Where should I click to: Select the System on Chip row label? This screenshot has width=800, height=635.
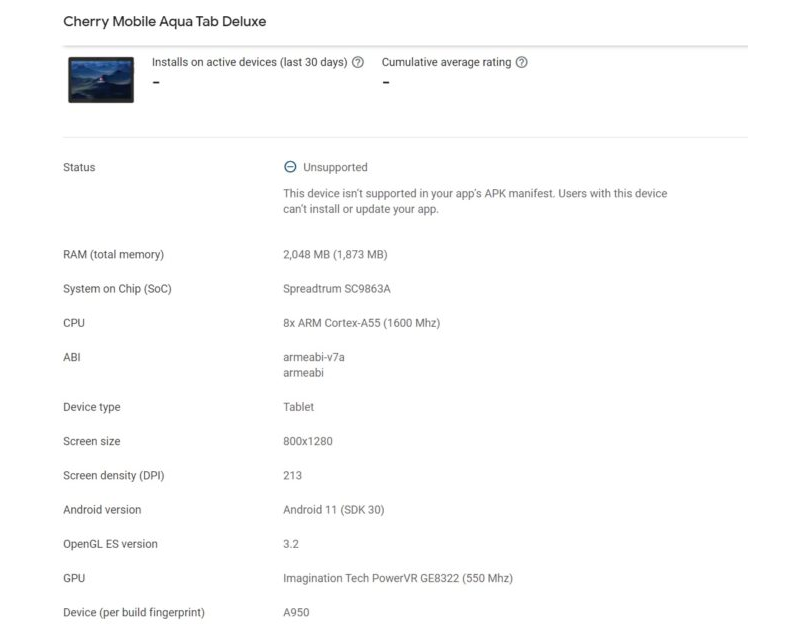pos(122,288)
